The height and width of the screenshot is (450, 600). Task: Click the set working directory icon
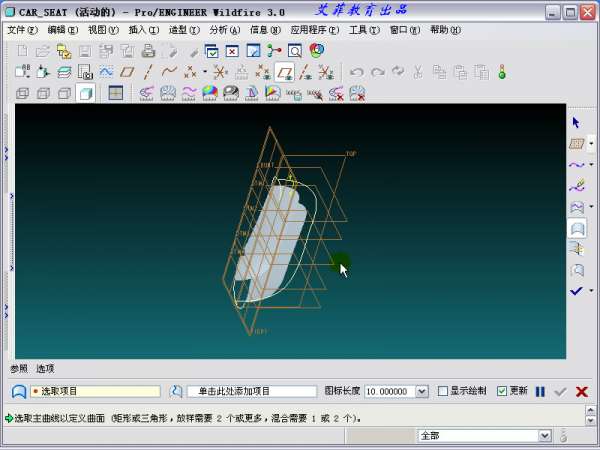click(64, 51)
